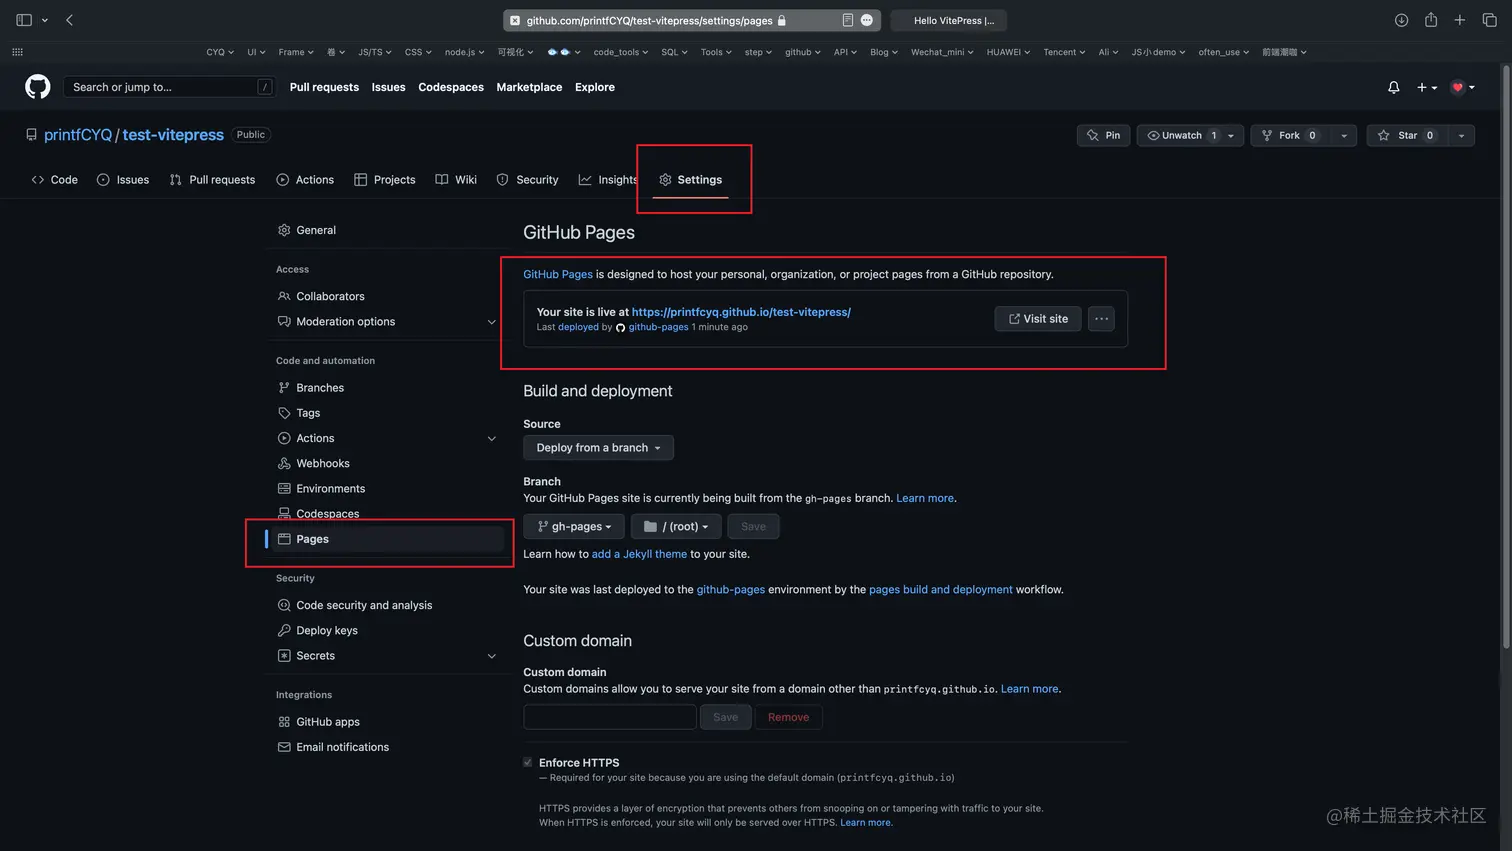Viewport: 1512px width, 851px height.
Task: Expand Moderation options in sidebar
Action: point(491,322)
